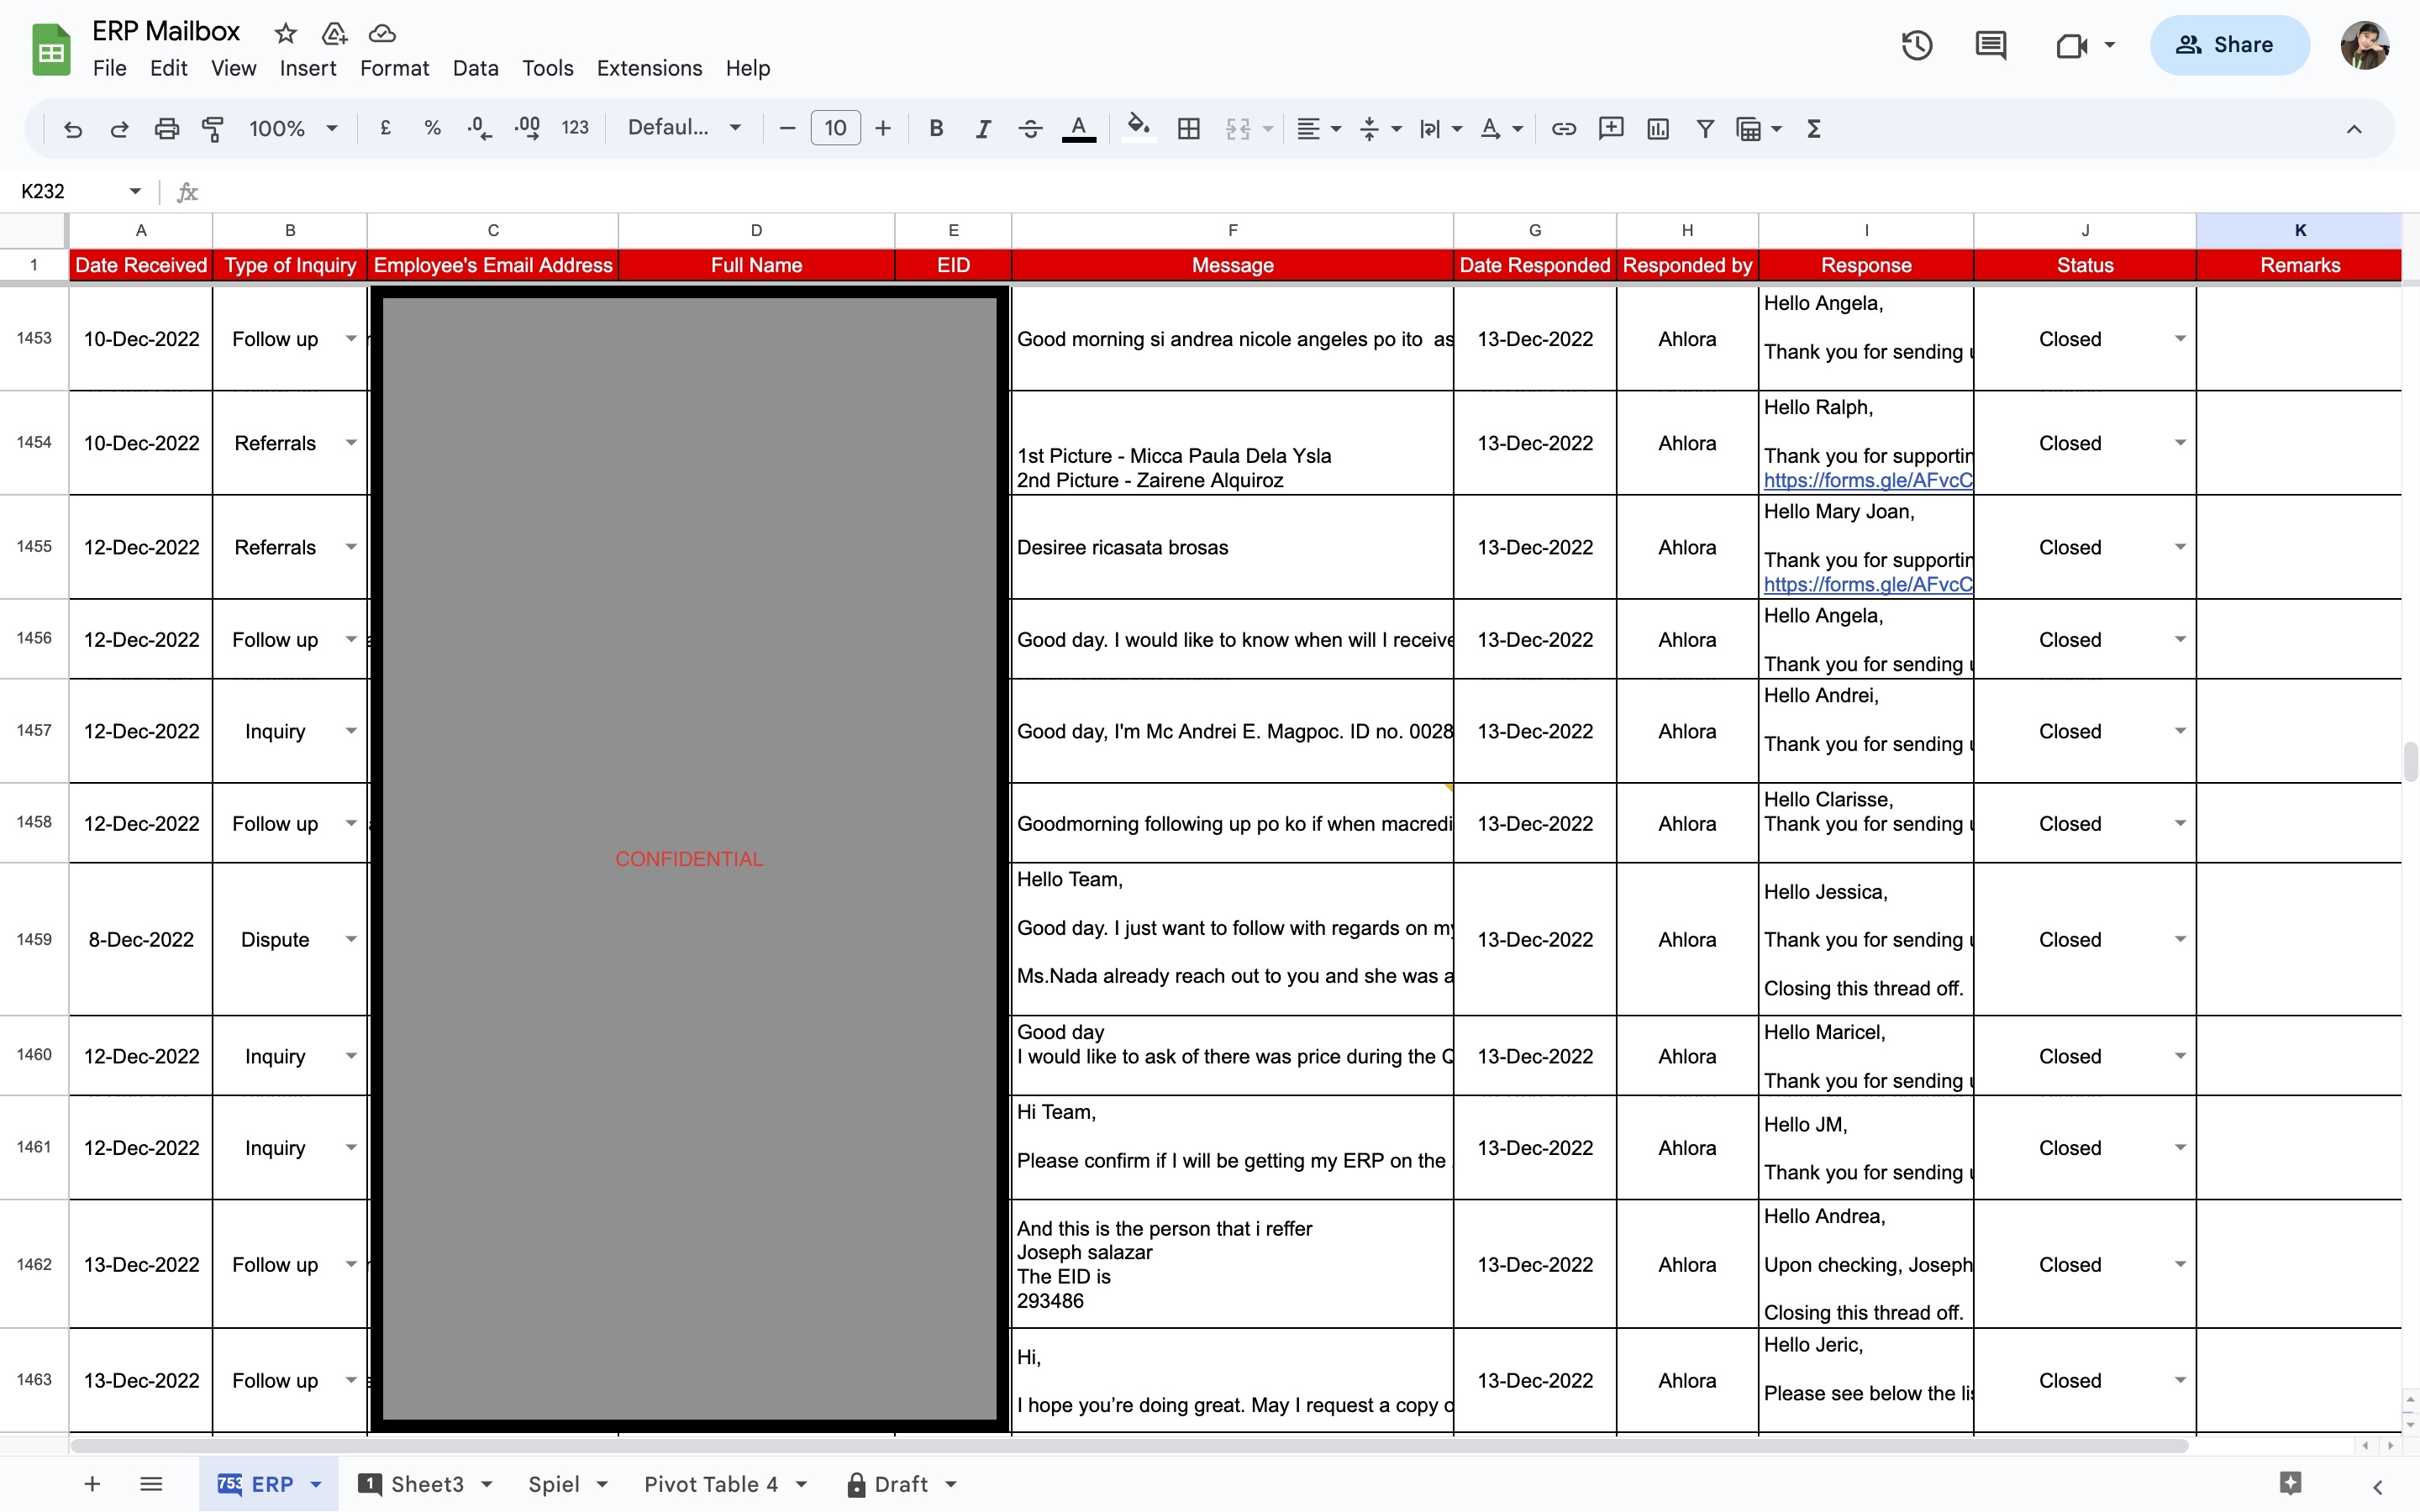Open Type of Inquiry dropdown for Dispute
Screen dimensions: 2420x1512
click(351, 939)
